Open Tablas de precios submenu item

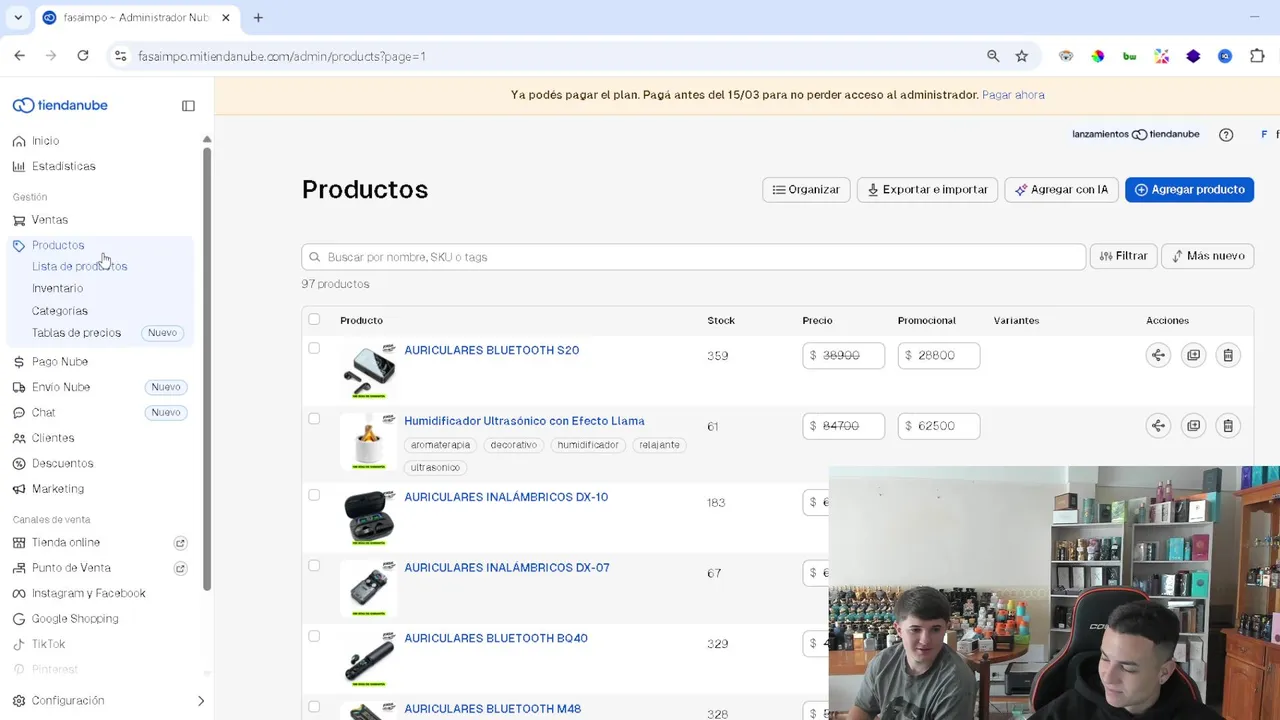pyautogui.click(x=76, y=333)
